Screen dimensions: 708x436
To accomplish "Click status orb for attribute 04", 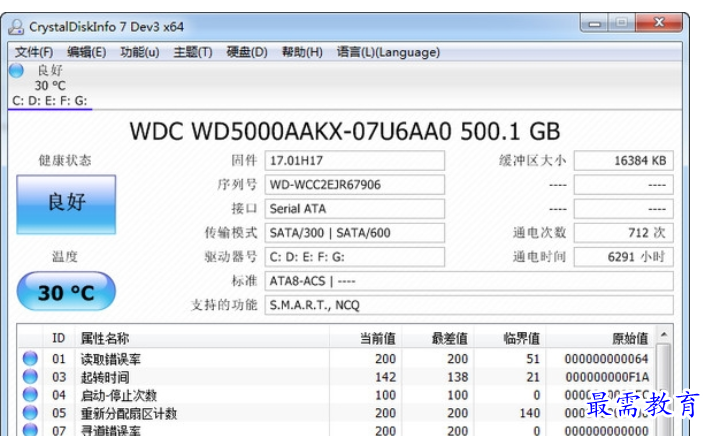I will click(x=30, y=394).
